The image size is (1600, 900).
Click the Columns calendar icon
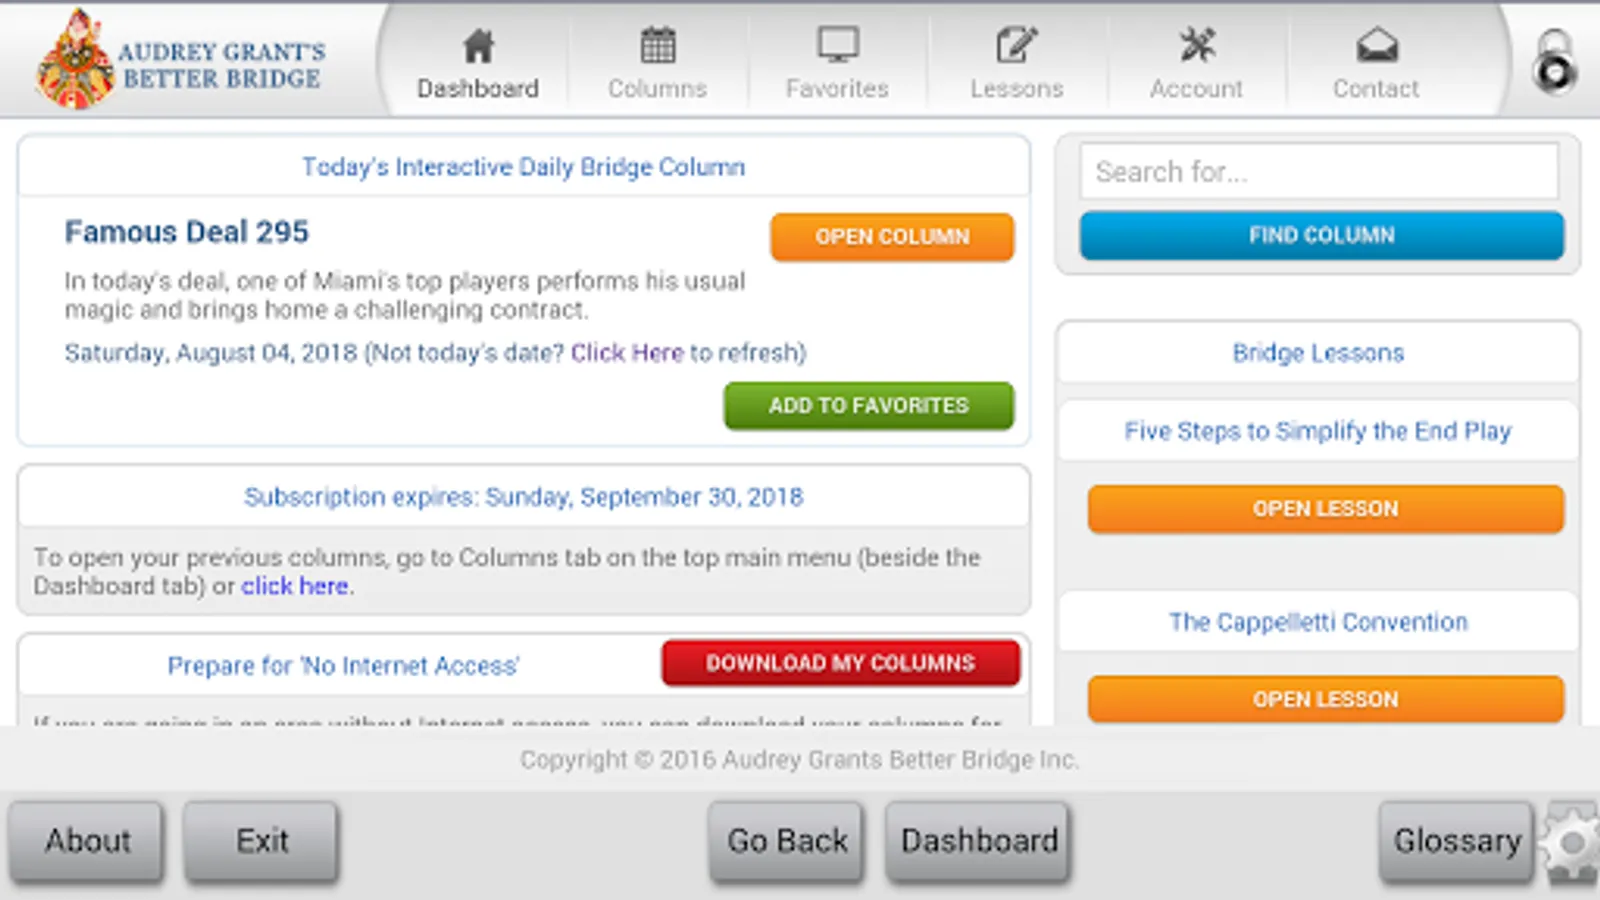click(658, 45)
